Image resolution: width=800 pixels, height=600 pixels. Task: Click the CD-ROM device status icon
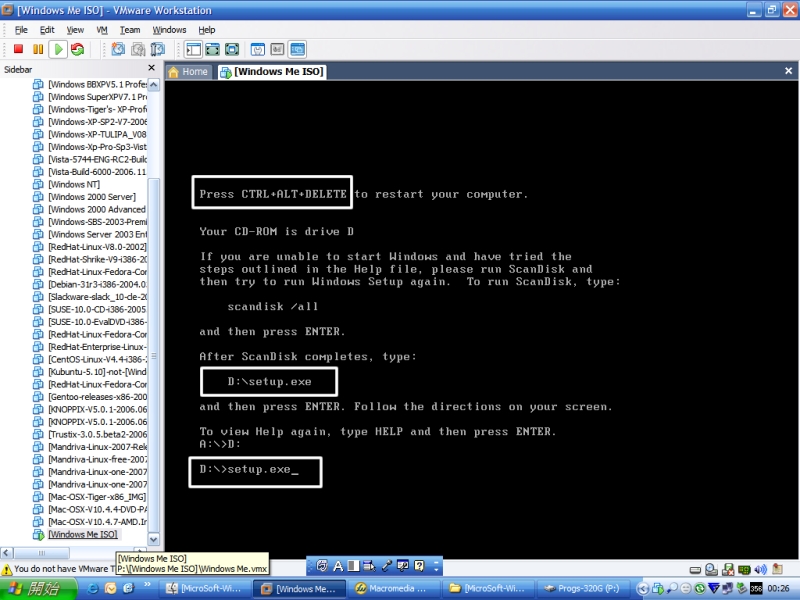tap(711, 569)
